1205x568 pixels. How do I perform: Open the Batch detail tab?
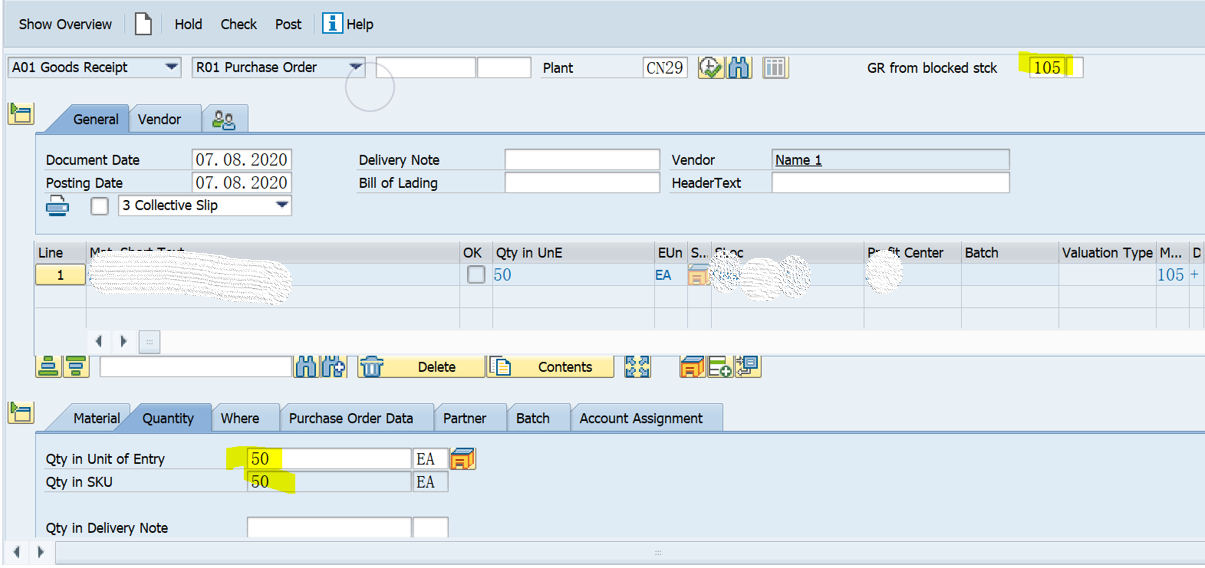tap(533, 418)
